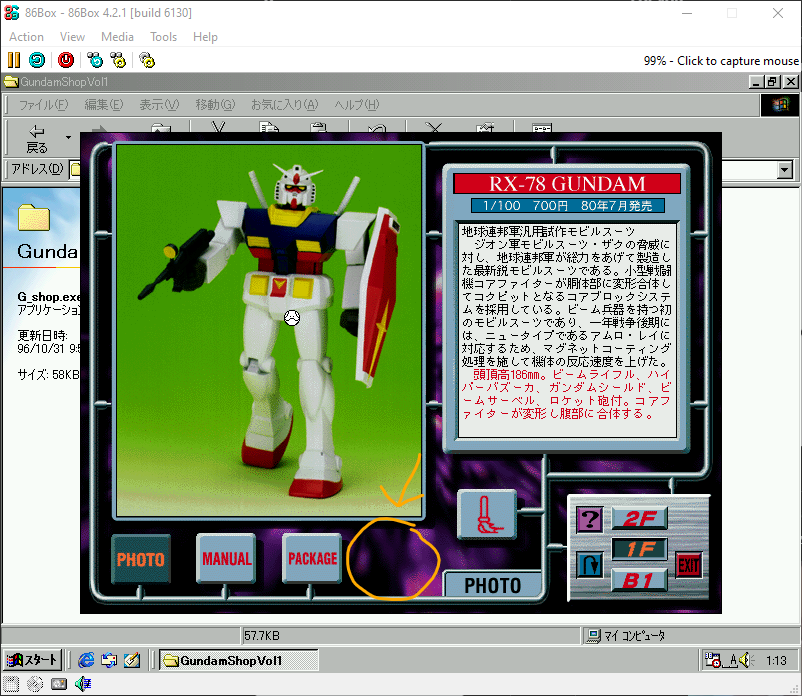Screen dimensions: 802x696
Task: Pause emulation with the 86Box pause icon
Action: [14, 60]
